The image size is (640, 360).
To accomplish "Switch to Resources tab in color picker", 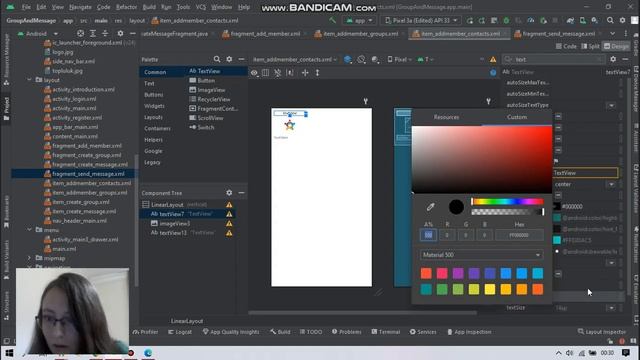I will (x=446, y=117).
